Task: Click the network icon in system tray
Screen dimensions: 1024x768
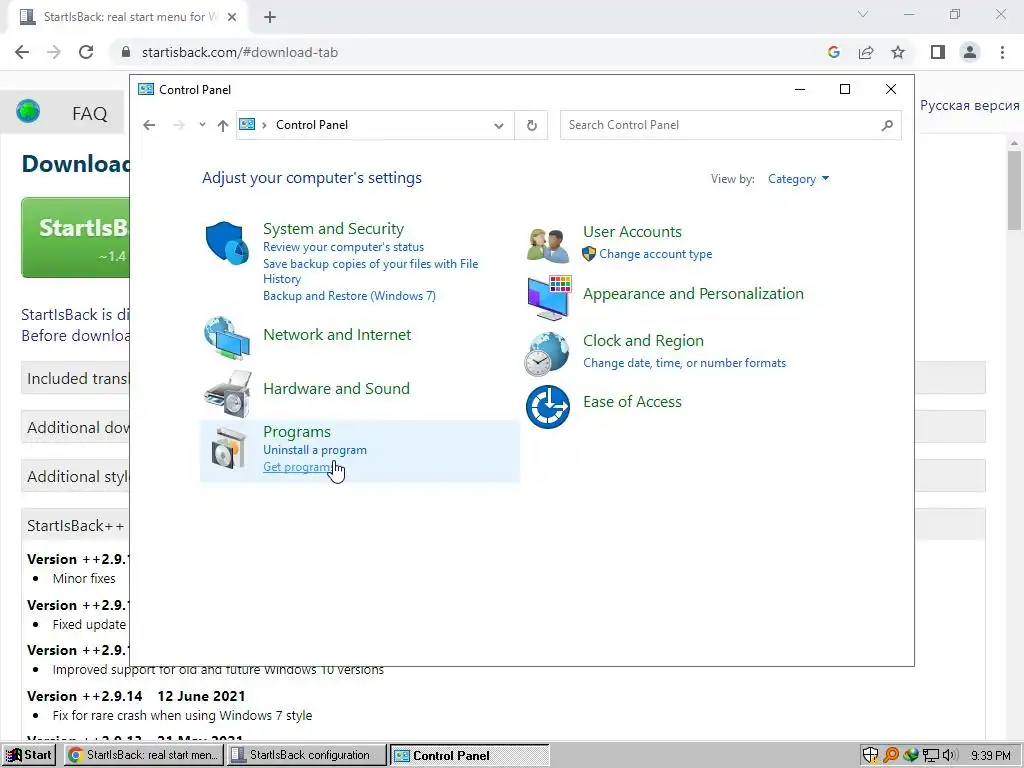Action: pos(931,756)
